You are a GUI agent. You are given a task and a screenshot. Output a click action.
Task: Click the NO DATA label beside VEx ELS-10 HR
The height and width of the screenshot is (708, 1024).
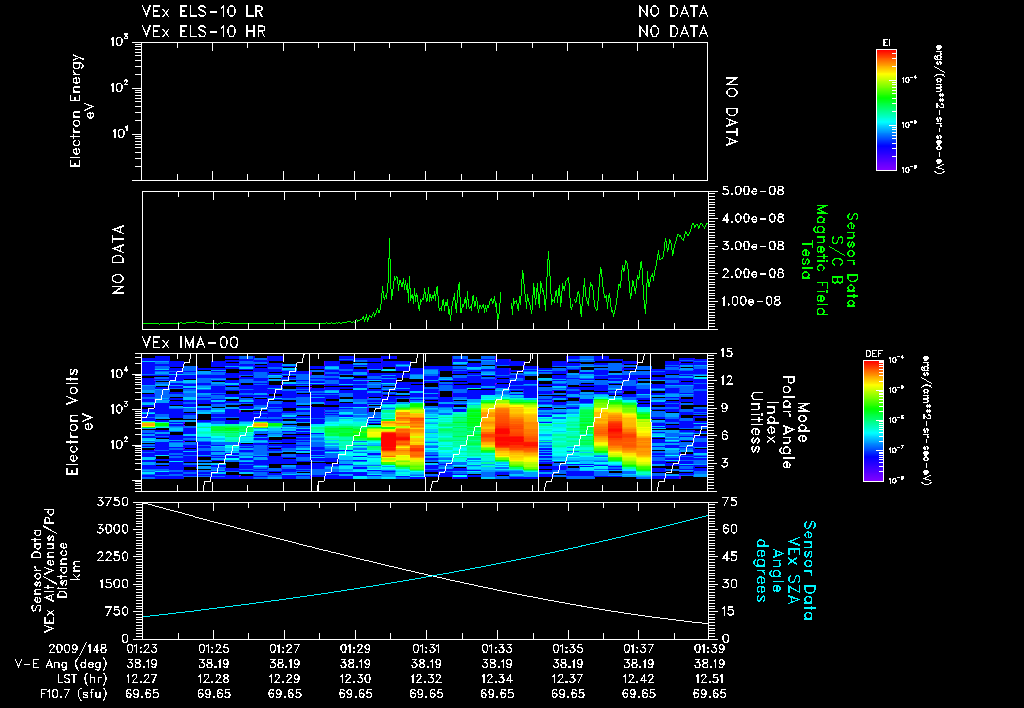[673, 31]
